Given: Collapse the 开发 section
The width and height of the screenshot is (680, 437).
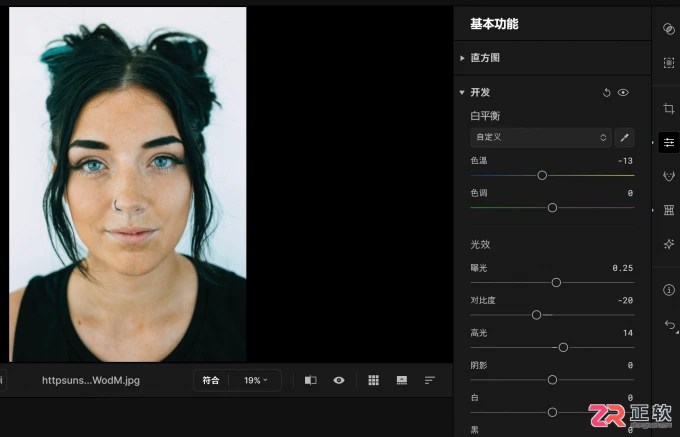Looking at the screenshot, I should coord(462,92).
